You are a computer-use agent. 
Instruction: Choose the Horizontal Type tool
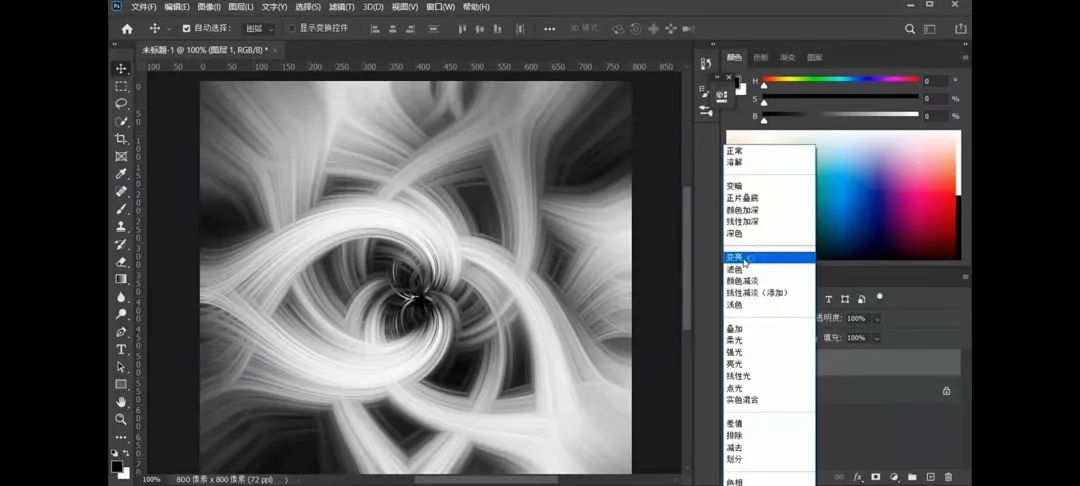click(121, 349)
